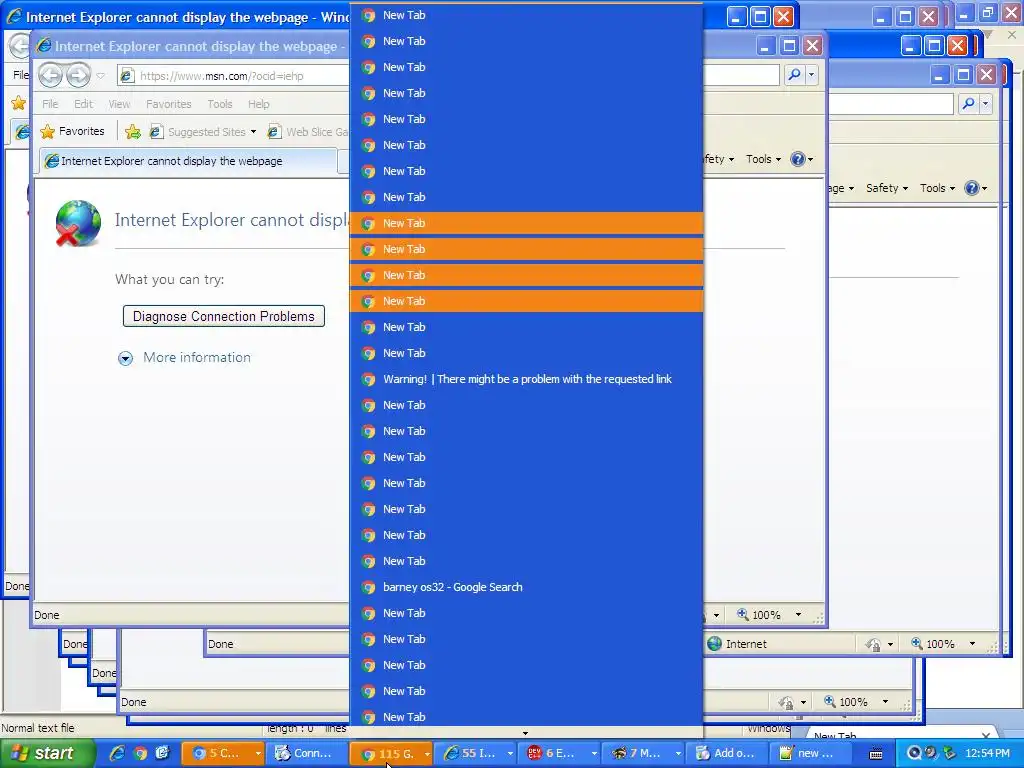Click the Favorites star button on the favorites bar
The image size is (1024, 768).
(72, 131)
